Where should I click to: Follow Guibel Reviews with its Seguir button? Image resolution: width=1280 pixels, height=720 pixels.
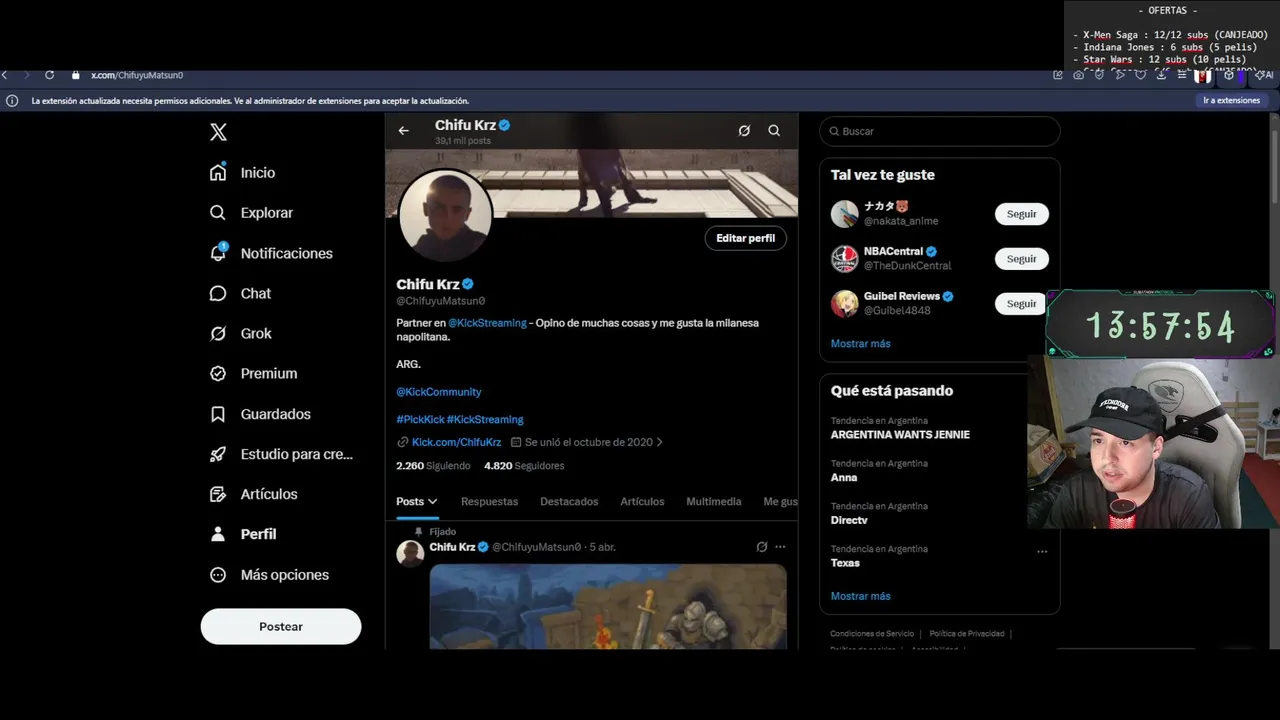[1021, 304]
